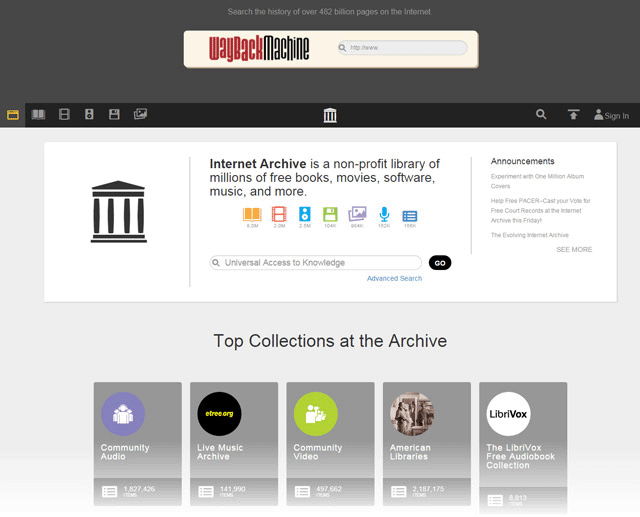Click the Images icon in the top navbar
Screen dimensions: 640x517
click(x=140, y=115)
